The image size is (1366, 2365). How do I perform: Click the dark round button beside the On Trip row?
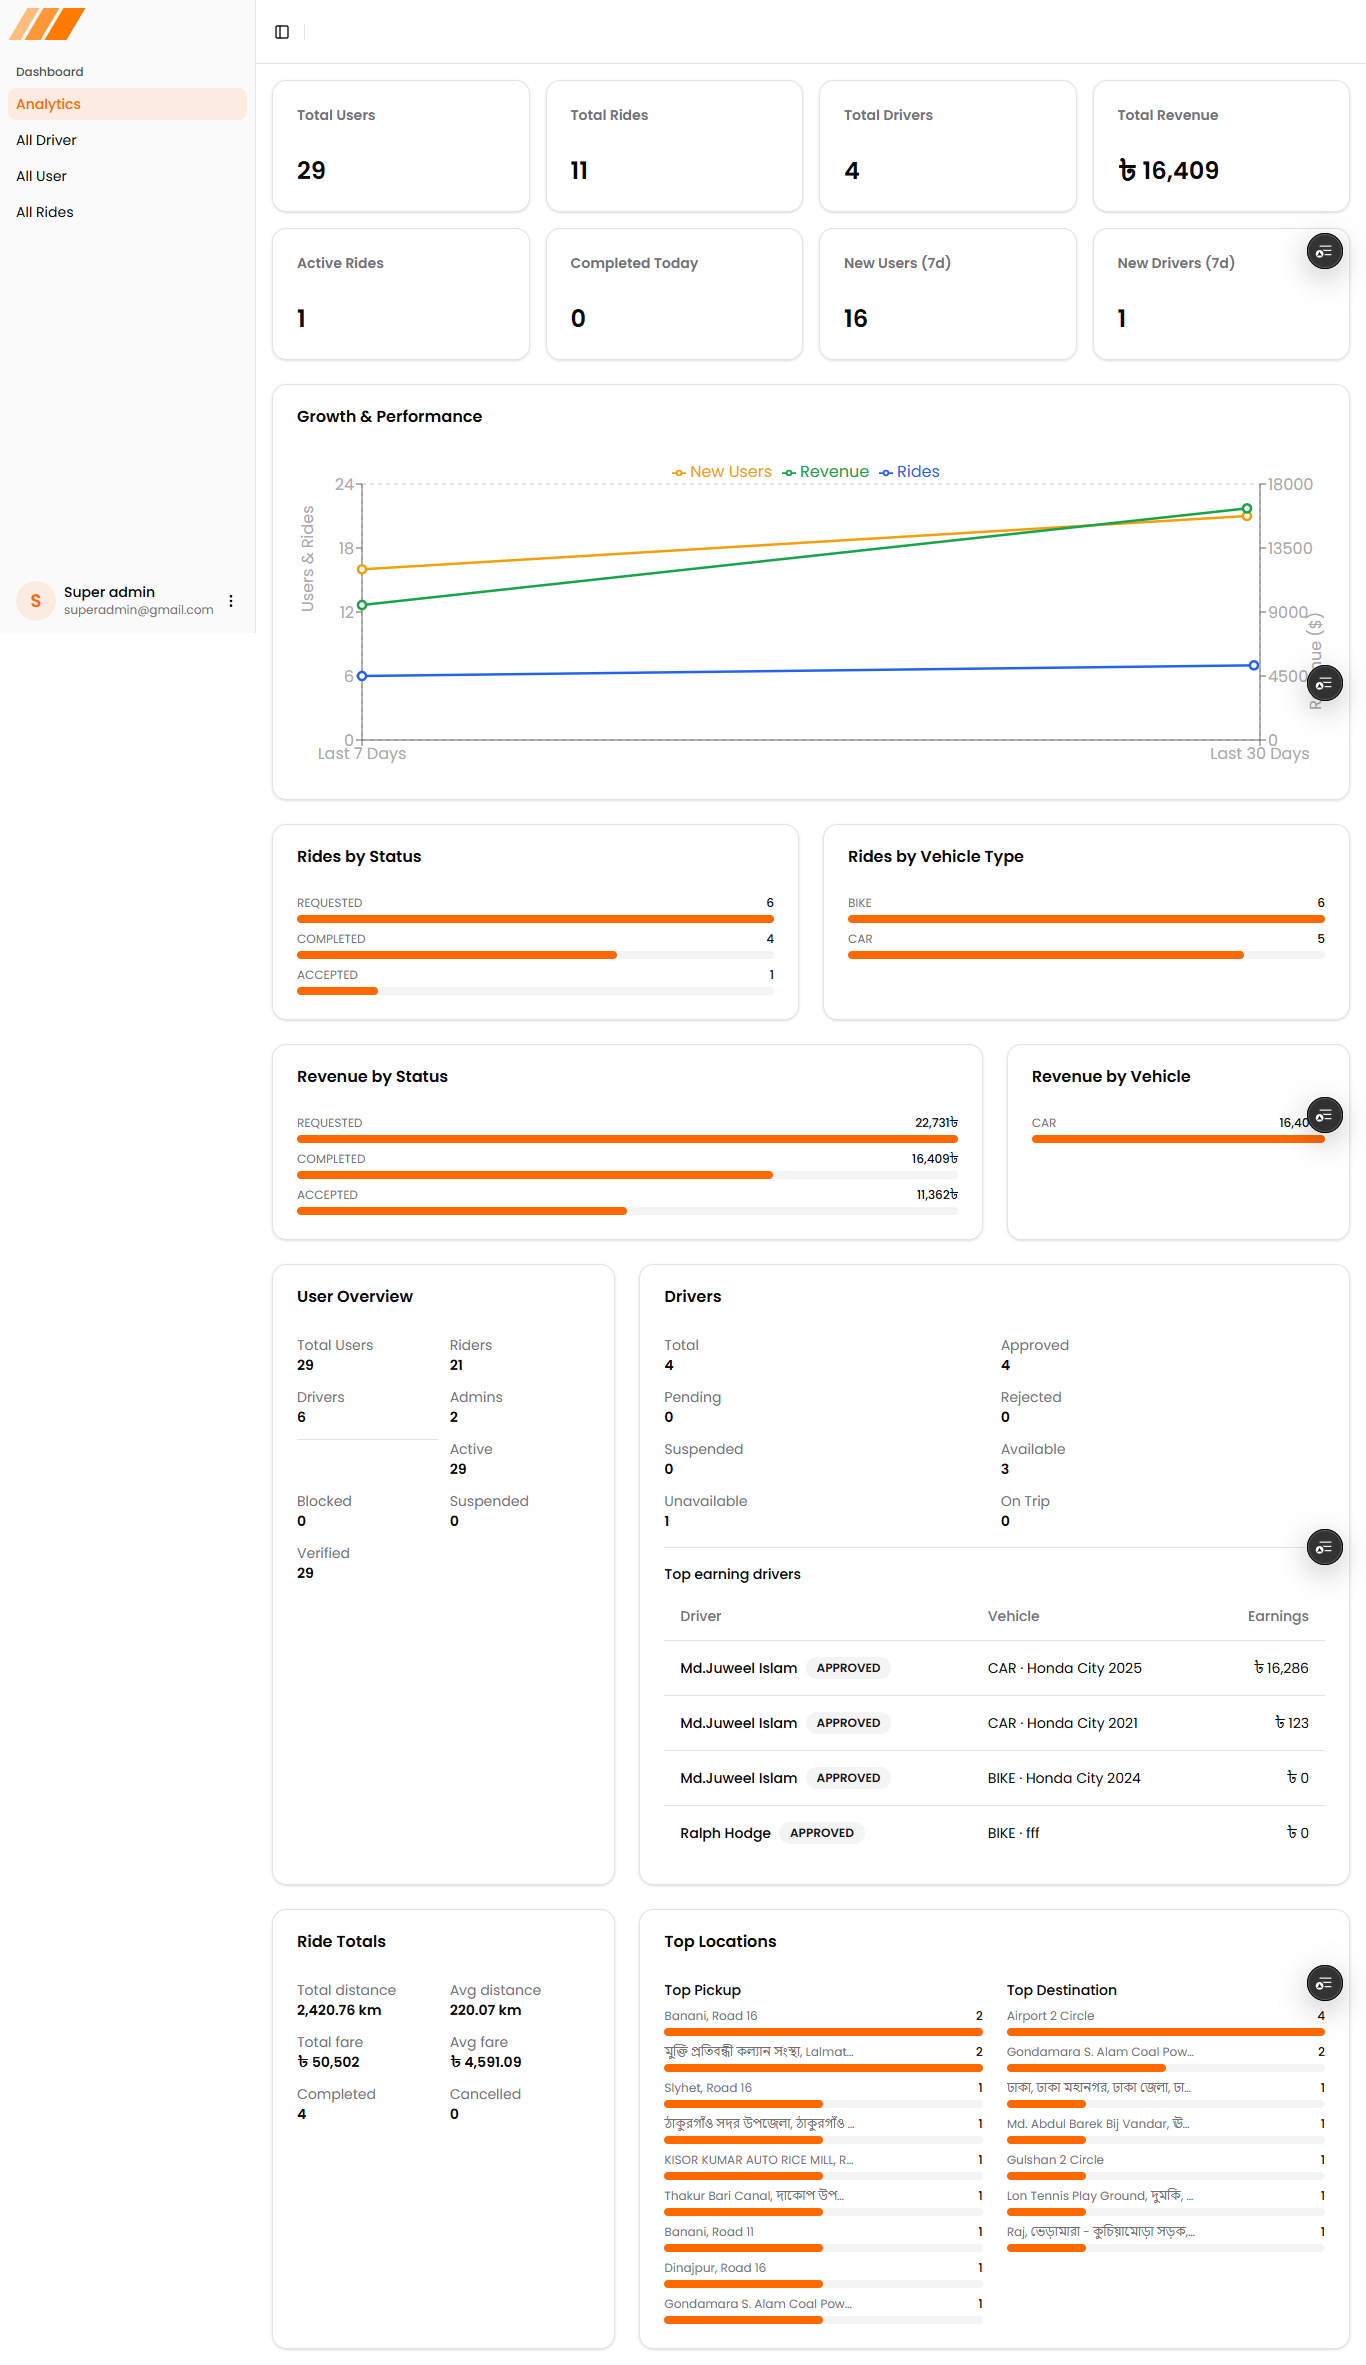point(1324,1548)
